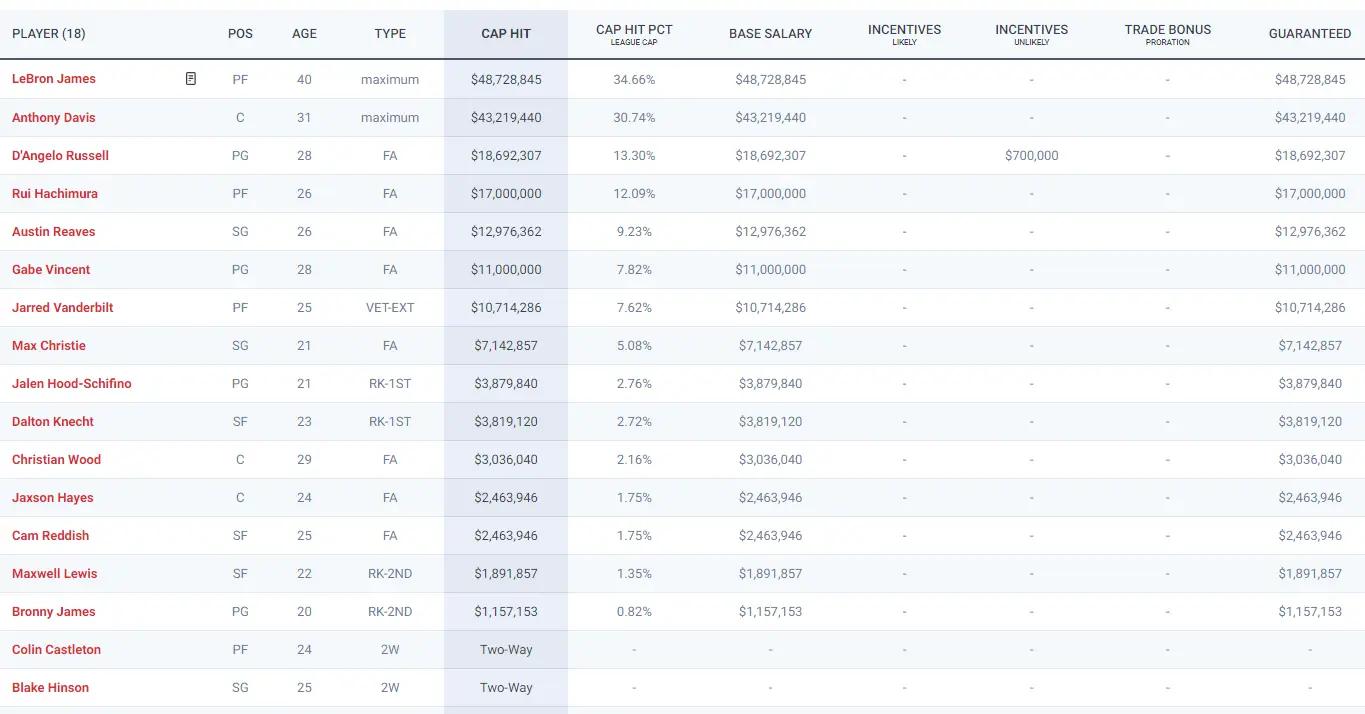
Task: Sort by CAP HIT PCT League Cap header
Action: (634, 34)
